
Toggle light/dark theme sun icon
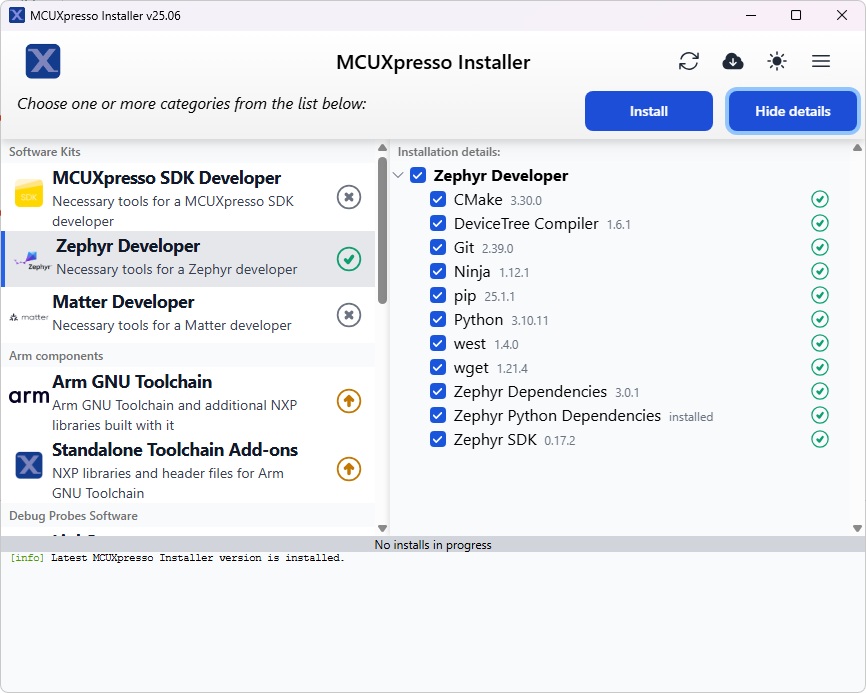(x=777, y=61)
